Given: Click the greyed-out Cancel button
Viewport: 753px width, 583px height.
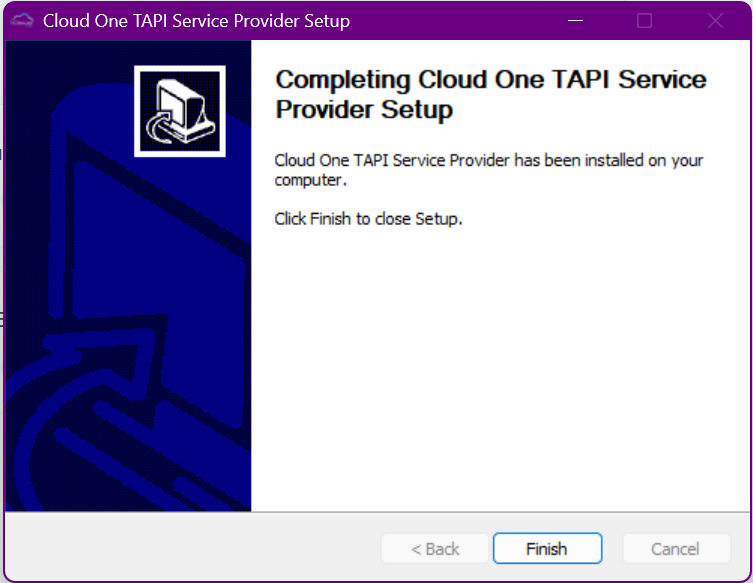Looking at the screenshot, I should coord(675,549).
